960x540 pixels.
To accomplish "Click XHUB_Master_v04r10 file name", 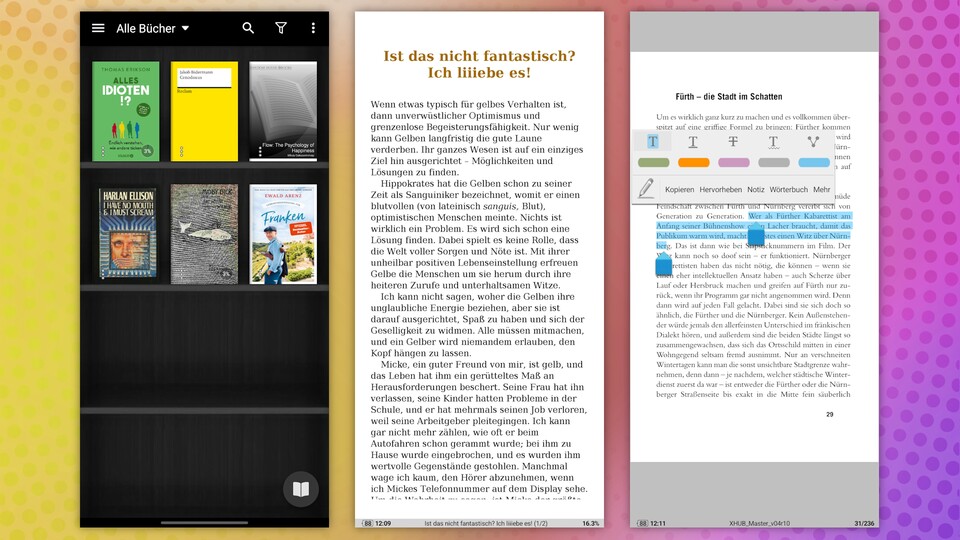I will (x=759, y=523).
